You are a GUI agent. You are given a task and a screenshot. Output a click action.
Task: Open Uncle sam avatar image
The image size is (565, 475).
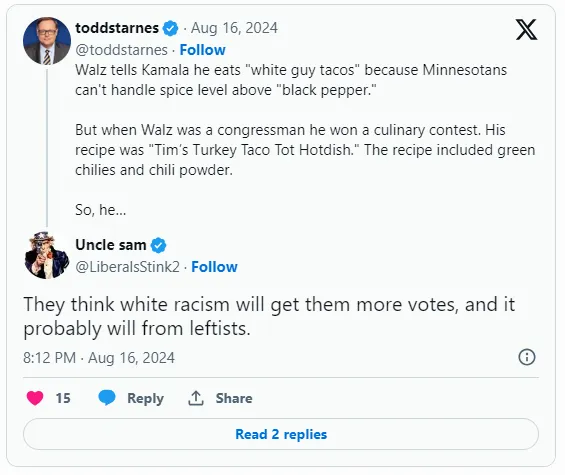47,255
